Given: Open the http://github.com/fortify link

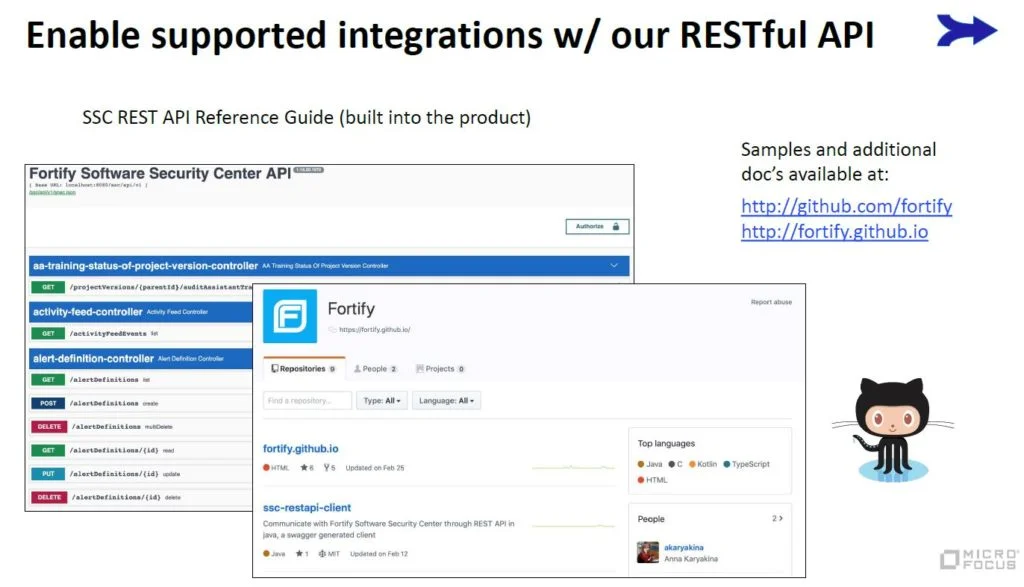Looking at the screenshot, I should [x=846, y=207].
